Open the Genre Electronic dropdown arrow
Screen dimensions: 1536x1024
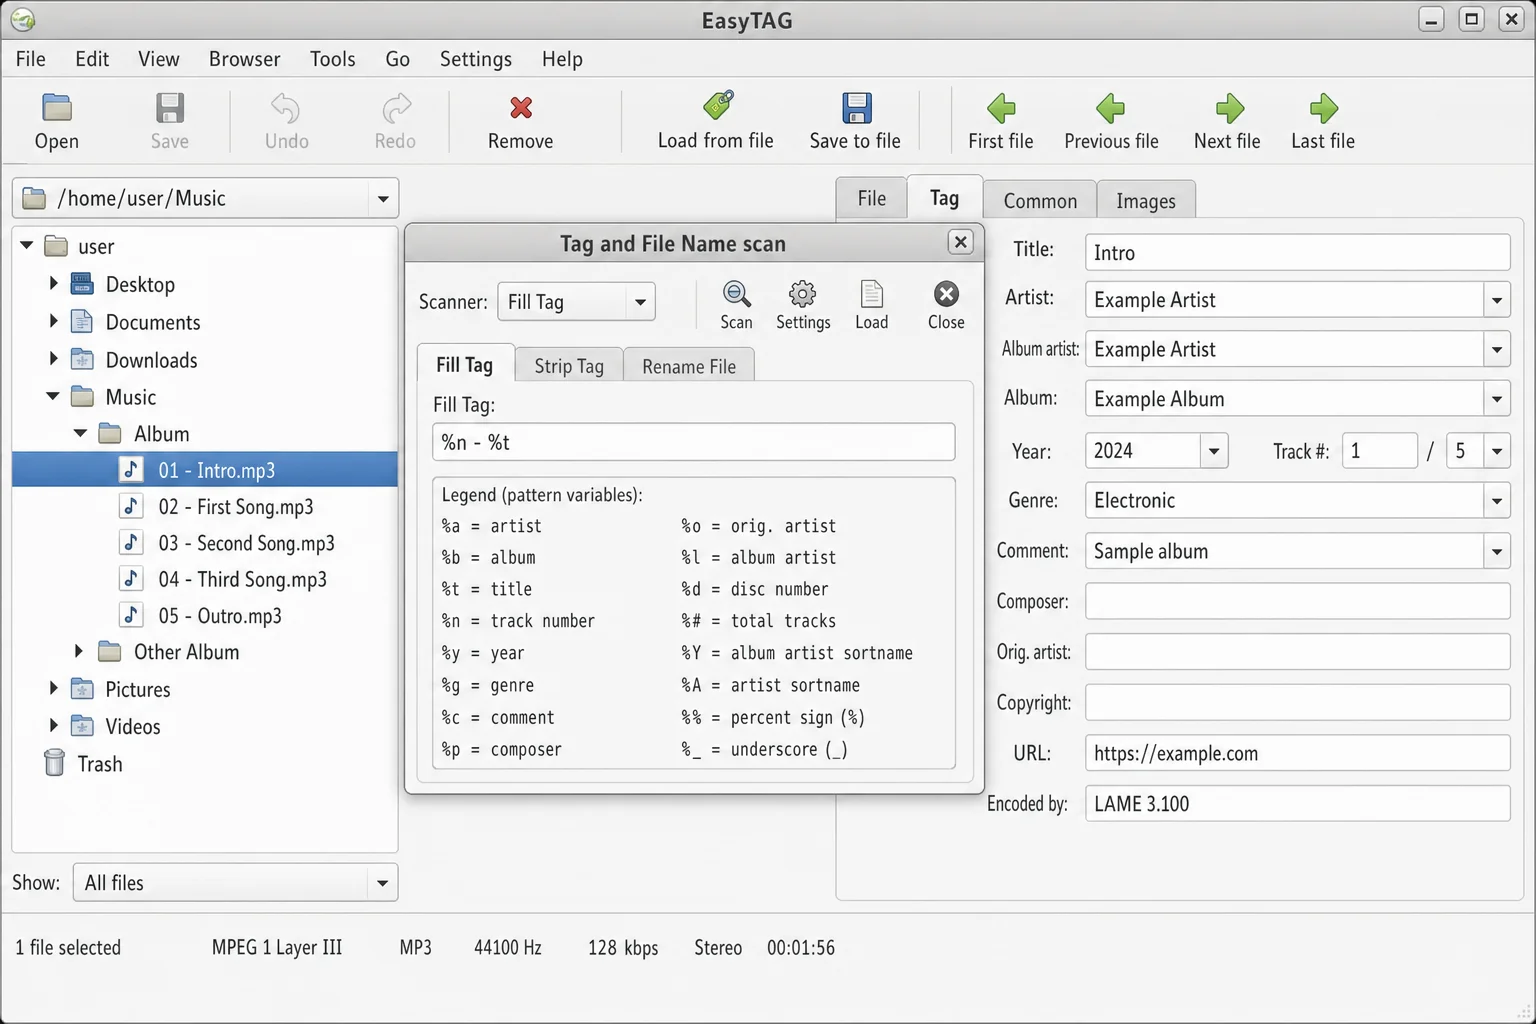click(1497, 501)
